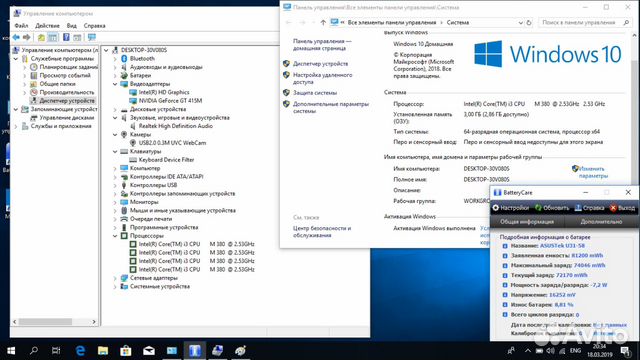Select Управление дисками in left tree

tap(67, 118)
